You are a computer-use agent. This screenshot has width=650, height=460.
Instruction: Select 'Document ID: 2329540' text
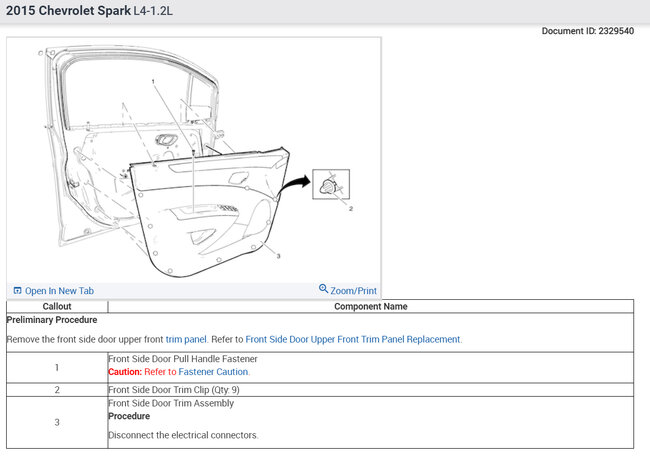coord(587,31)
